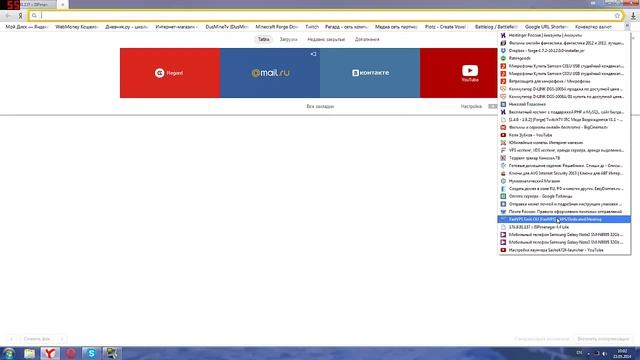This screenshot has width=640, height=360.
Task: Select 'Бесплатный хостинг с PHP и MySQL' entry
Action: pos(564,112)
